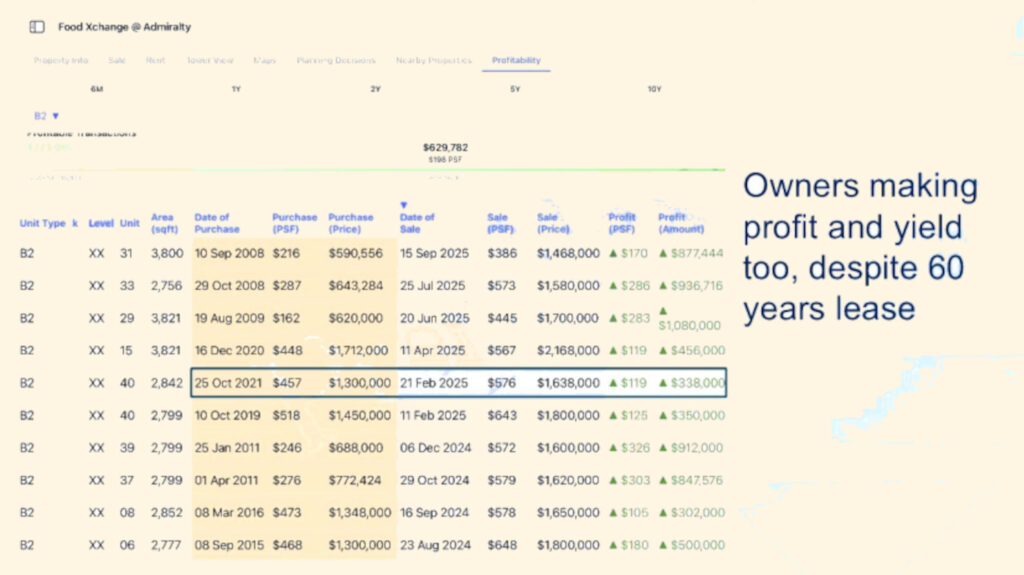Click the Area (sqft) column header
The height and width of the screenshot is (575, 1024).
[163, 223]
